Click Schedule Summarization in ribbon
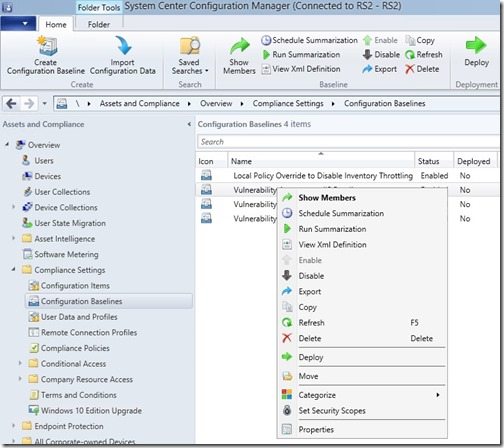 (x=309, y=40)
